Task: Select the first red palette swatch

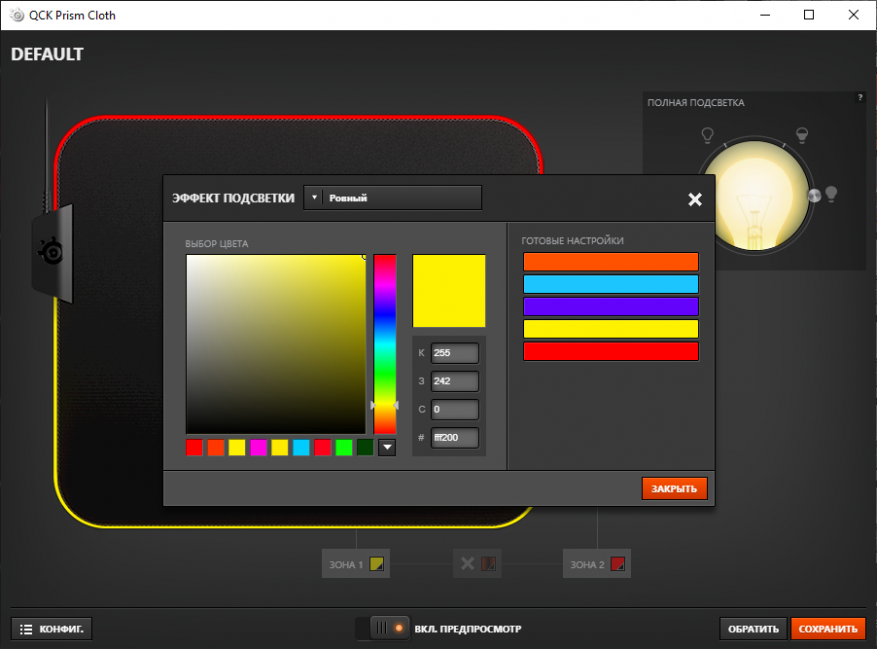Action: point(194,448)
